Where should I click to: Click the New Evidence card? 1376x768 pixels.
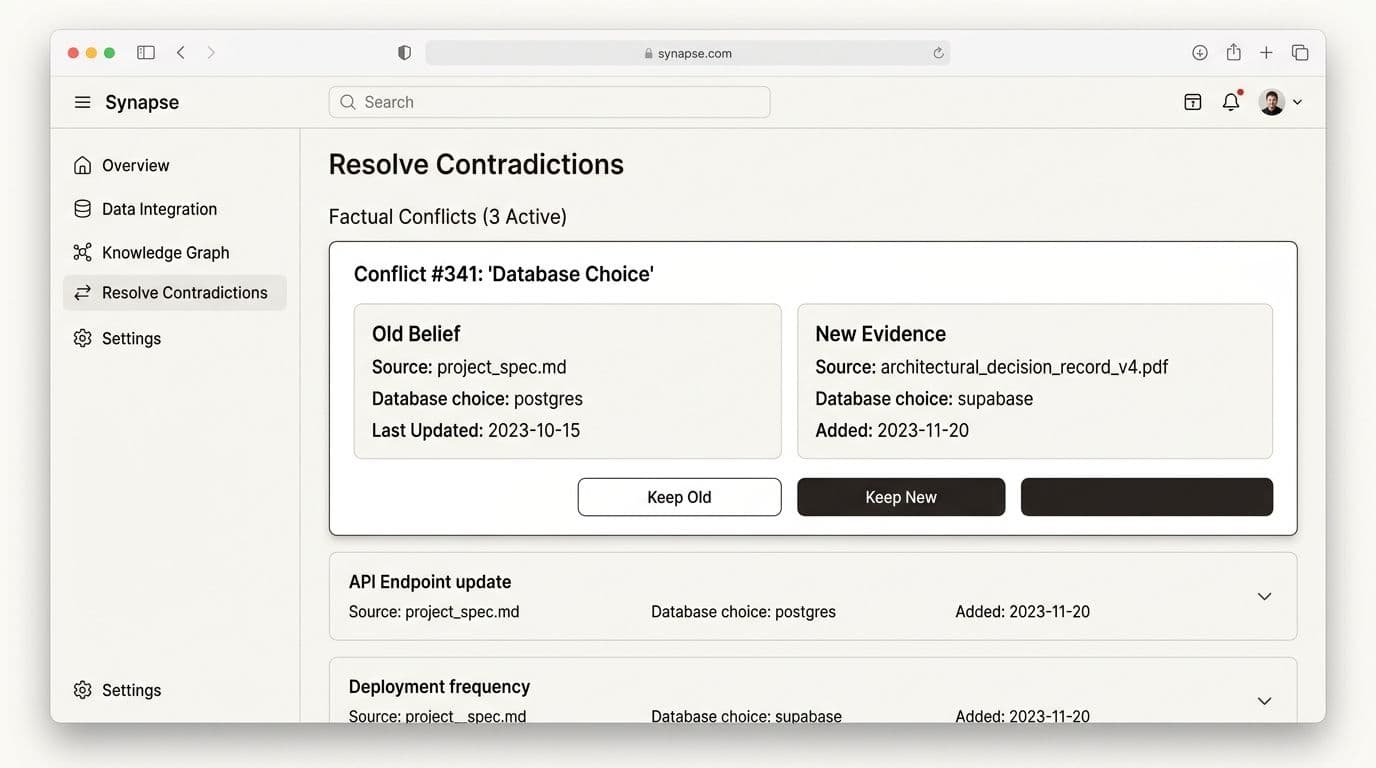point(1035,381)
